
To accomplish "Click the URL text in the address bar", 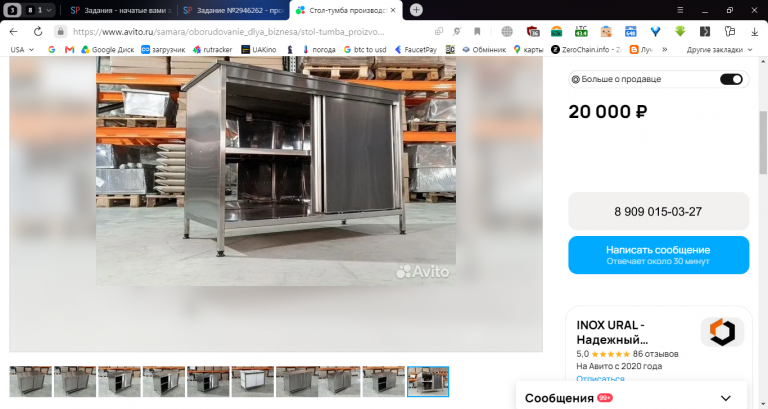I will point(228,31).
